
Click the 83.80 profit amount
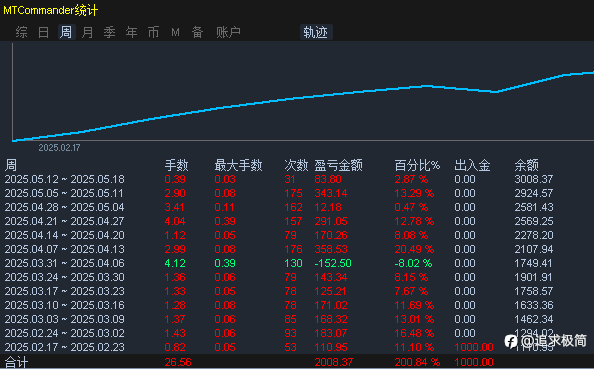click(328, 179)
